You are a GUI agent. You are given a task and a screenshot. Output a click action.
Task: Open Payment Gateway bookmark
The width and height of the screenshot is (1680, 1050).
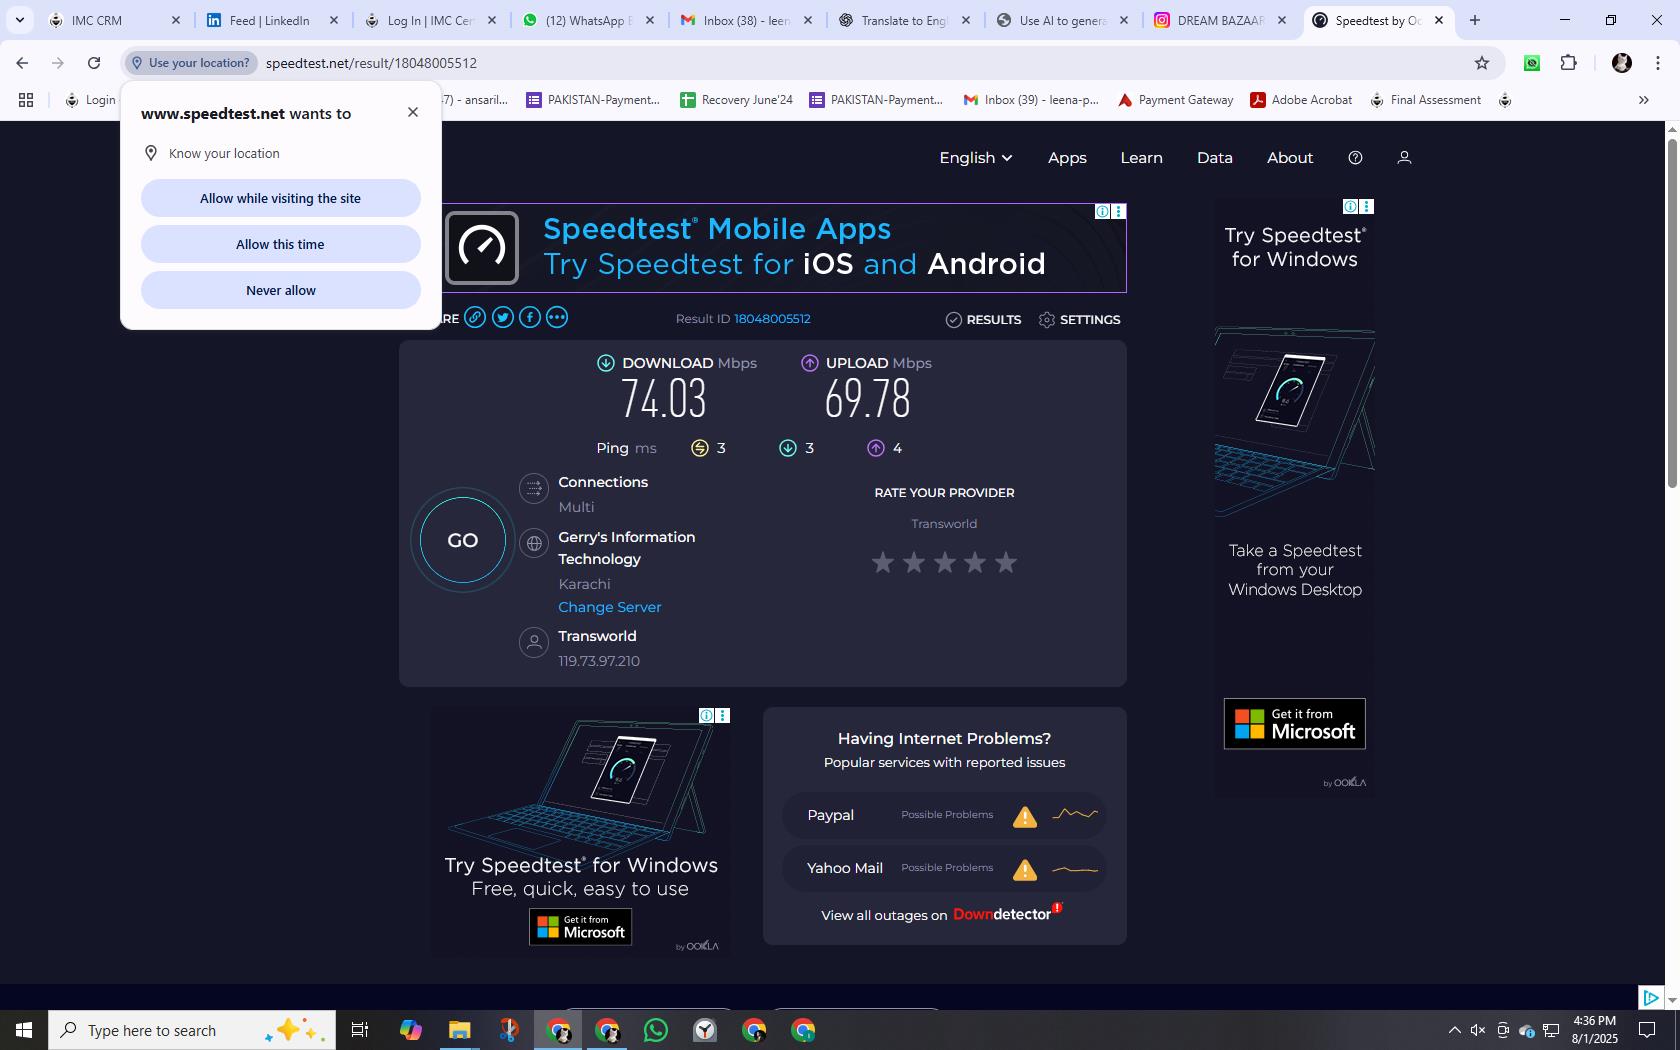pos(1175,100)
